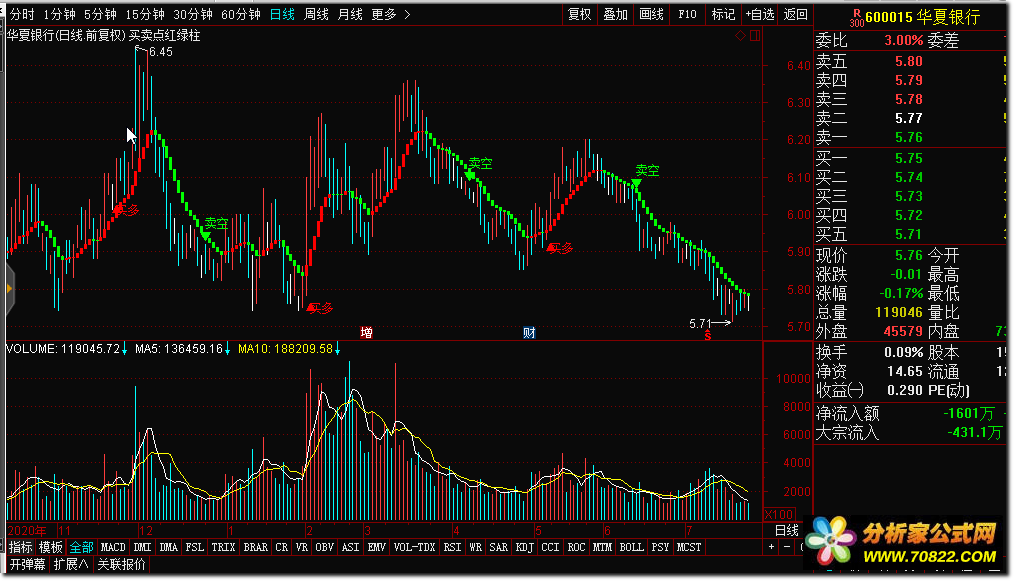The image size is (1015, 581).
Task: Add stock via +自选 button
Action: 759,14
